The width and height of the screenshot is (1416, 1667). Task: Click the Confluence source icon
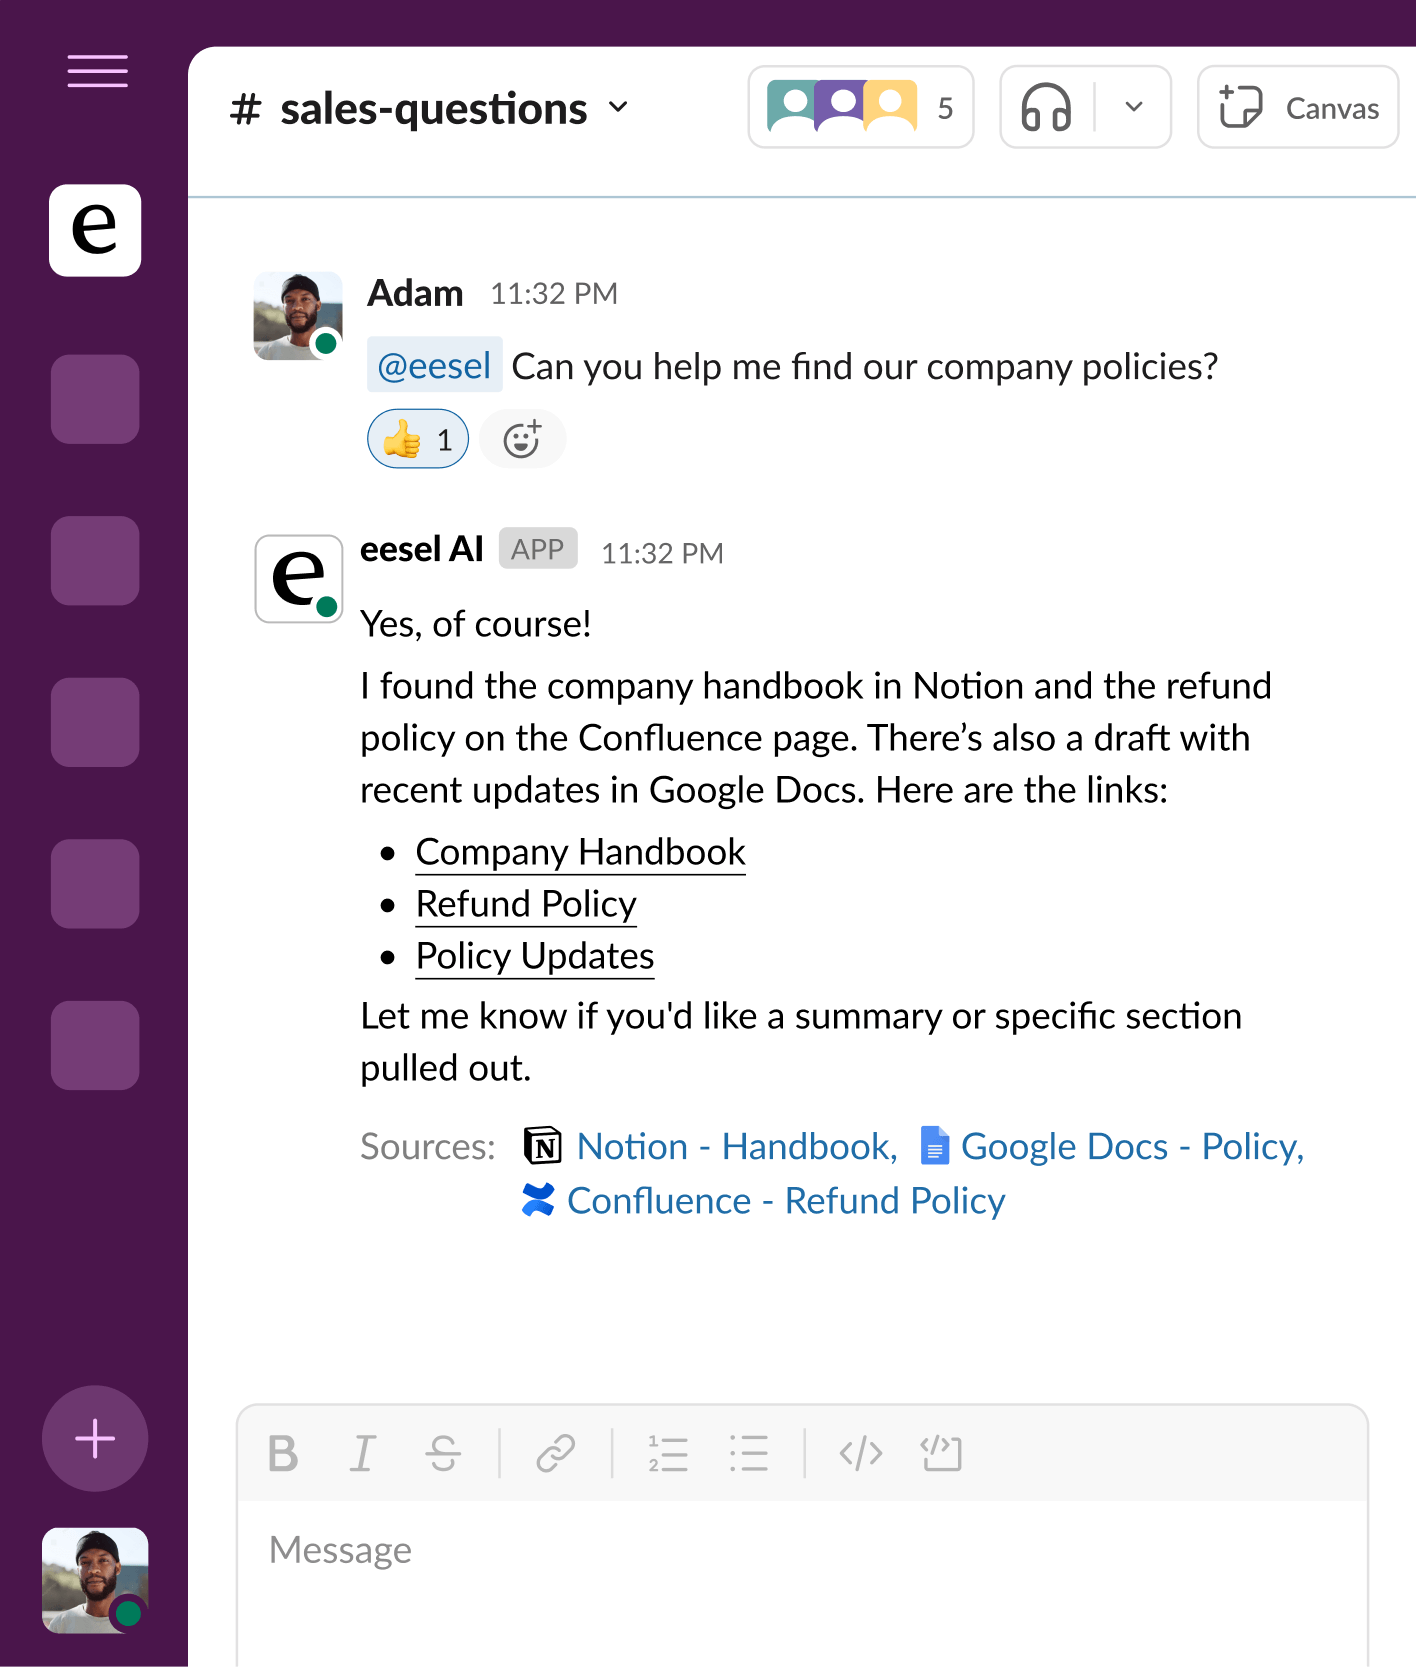[538, 1200]
